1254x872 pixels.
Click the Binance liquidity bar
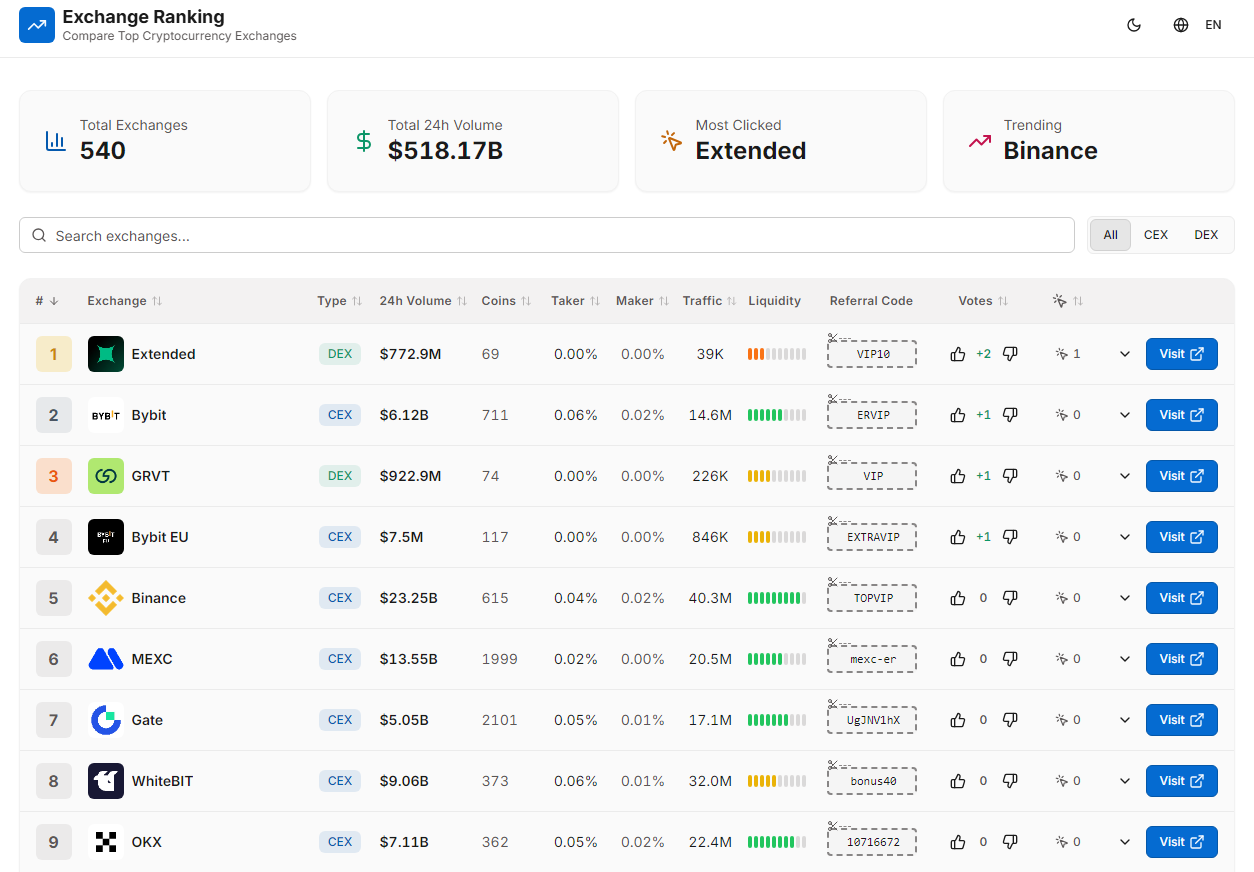coord(777,598)
